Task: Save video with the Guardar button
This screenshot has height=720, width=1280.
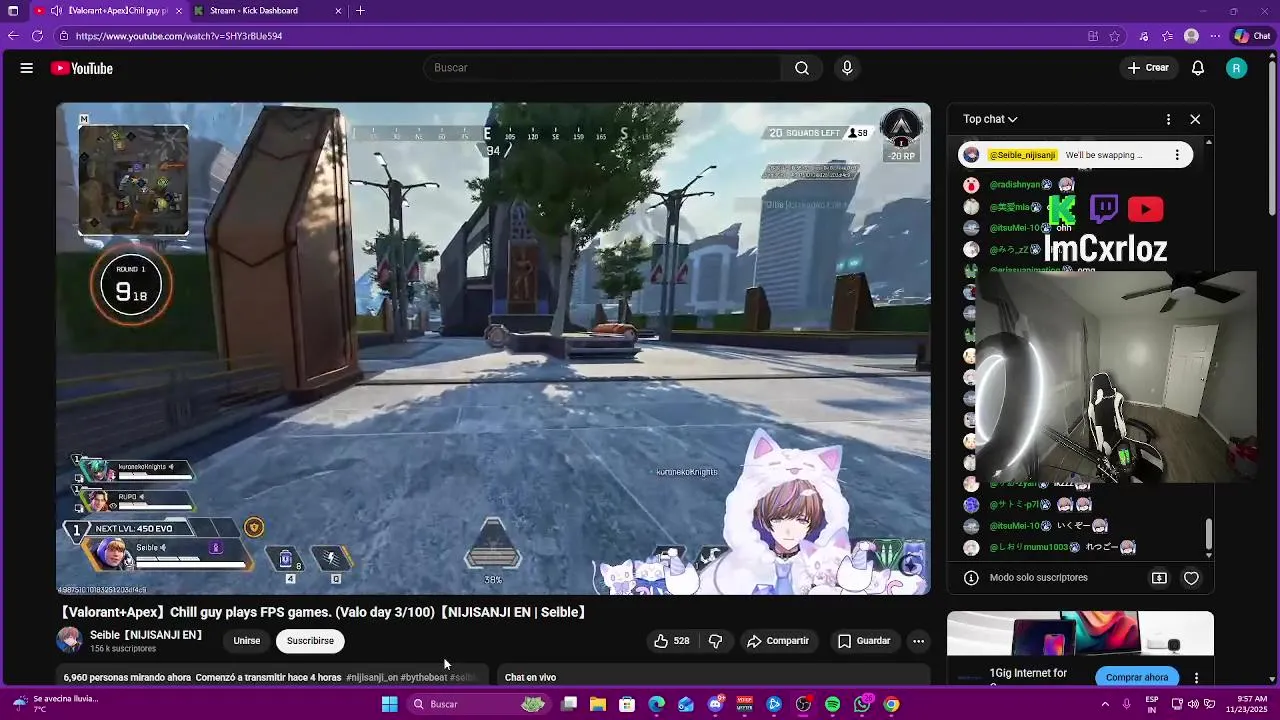Action: click(864, 641)
